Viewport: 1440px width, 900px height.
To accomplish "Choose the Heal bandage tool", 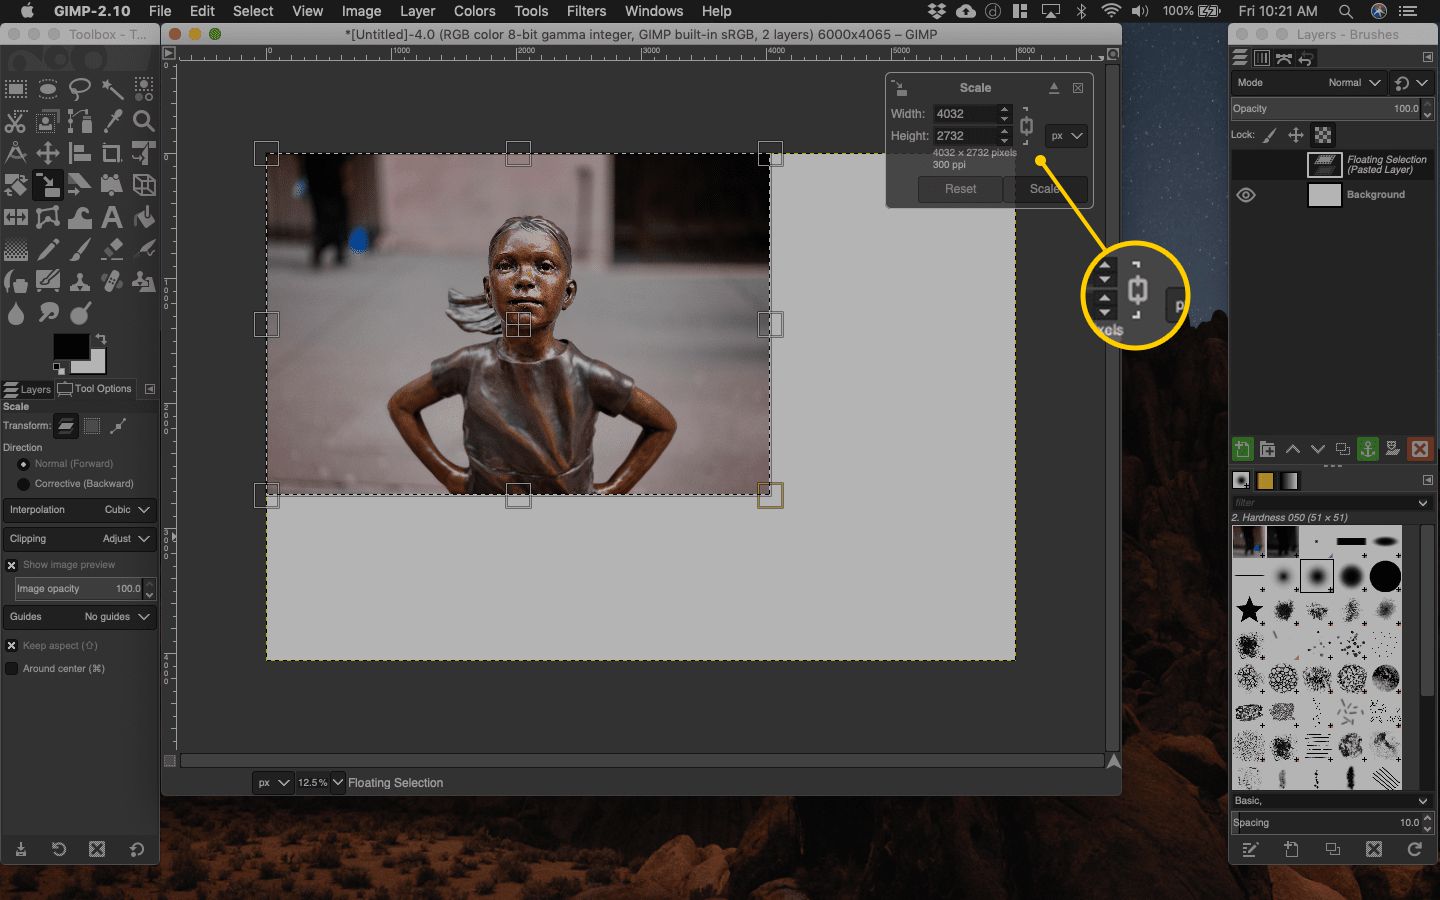I will point(112,281).
